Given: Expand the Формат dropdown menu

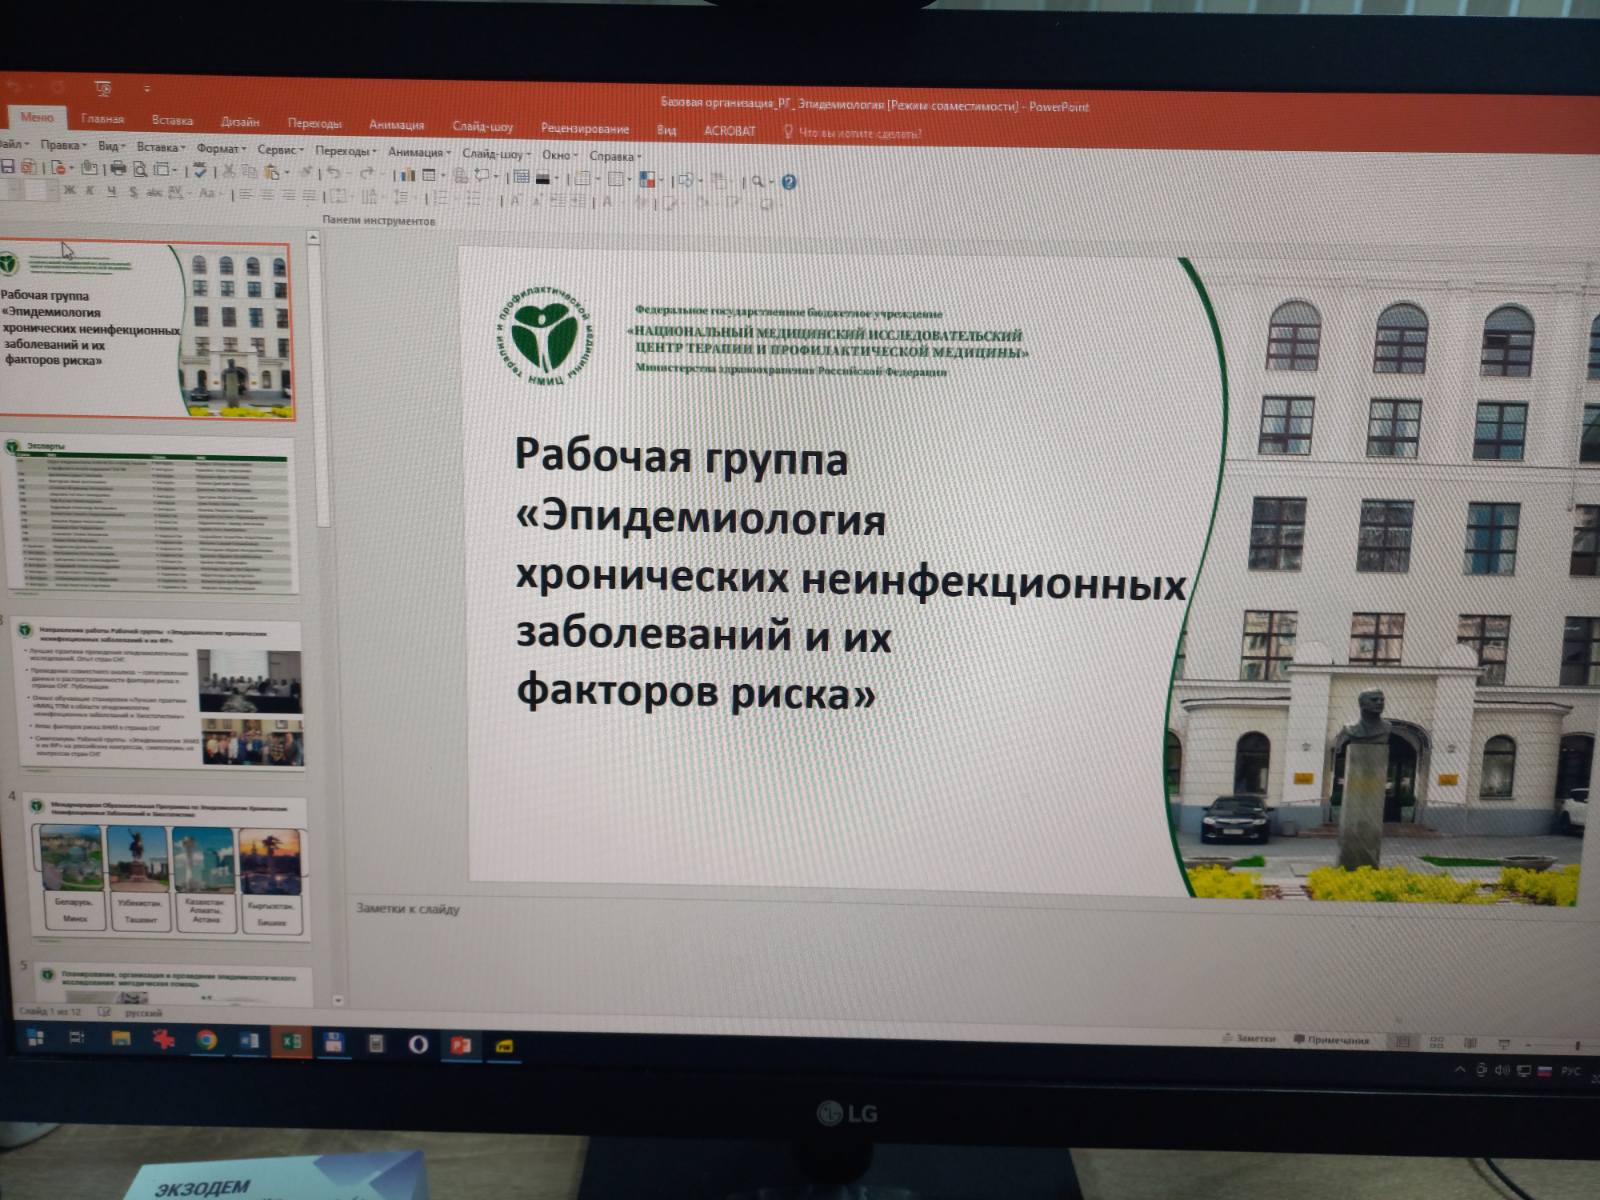Looking at the screenshot, I should click(x=220, y=148).
